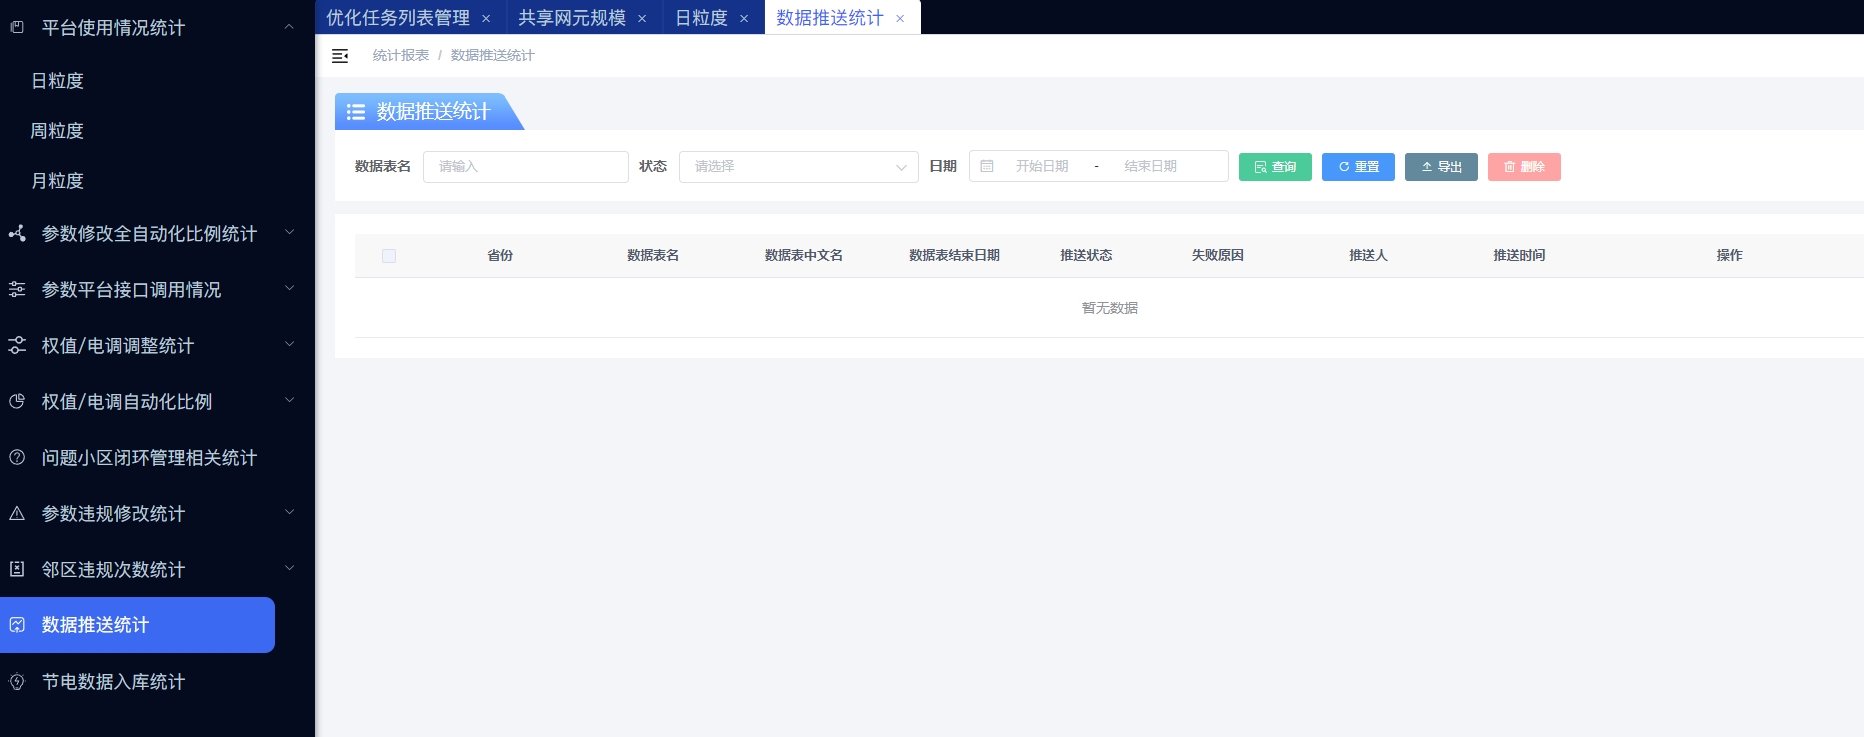Expand 权值/电调自动化比例 submenu arrow
The width and height of the screenshot is (1864, 737).
290,400
